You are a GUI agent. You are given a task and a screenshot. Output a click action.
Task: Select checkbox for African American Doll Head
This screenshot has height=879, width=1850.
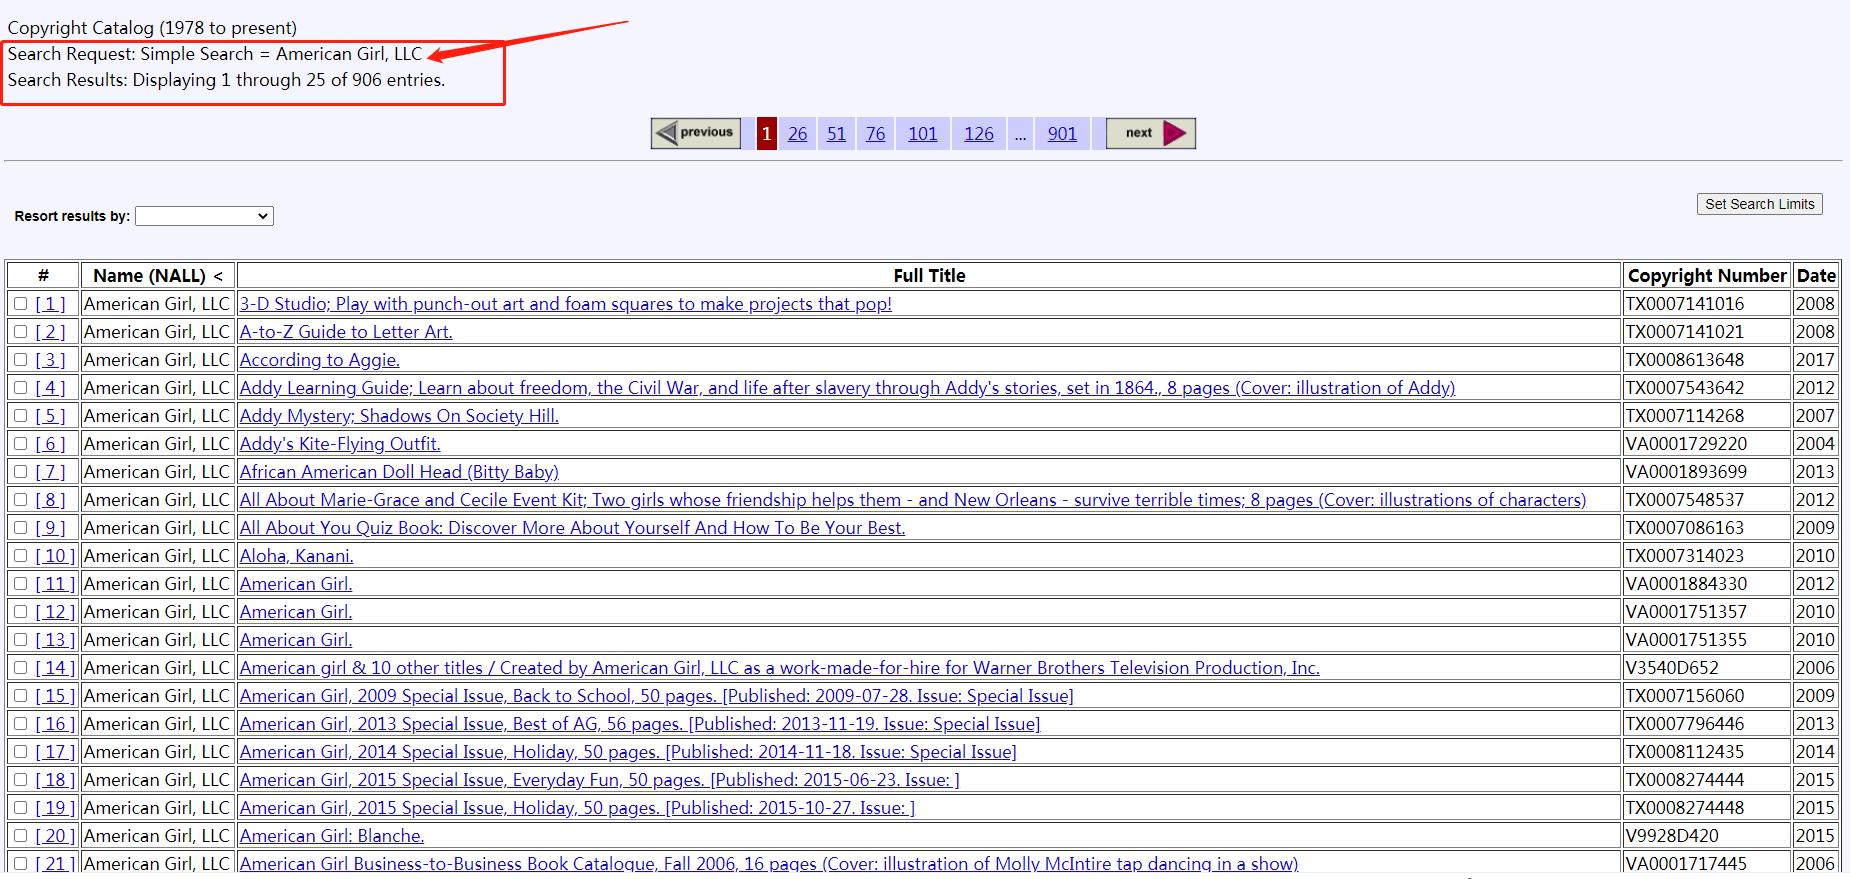click(20, 472)
